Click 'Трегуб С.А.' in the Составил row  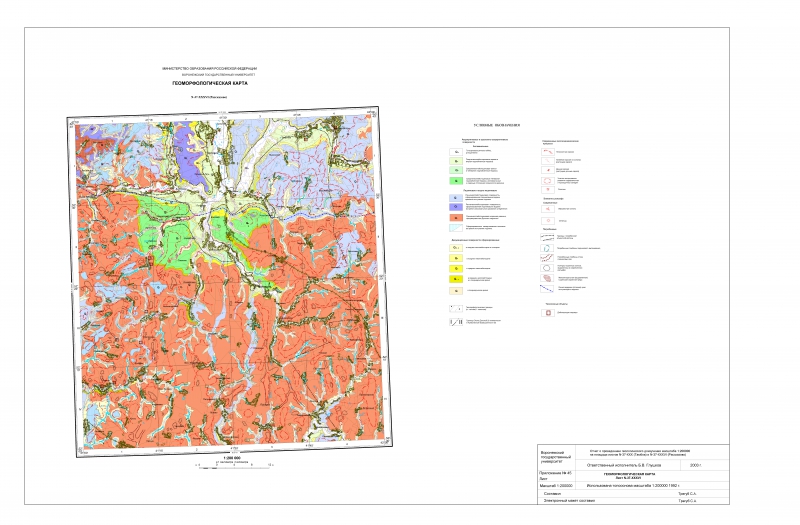coord(687,494)
